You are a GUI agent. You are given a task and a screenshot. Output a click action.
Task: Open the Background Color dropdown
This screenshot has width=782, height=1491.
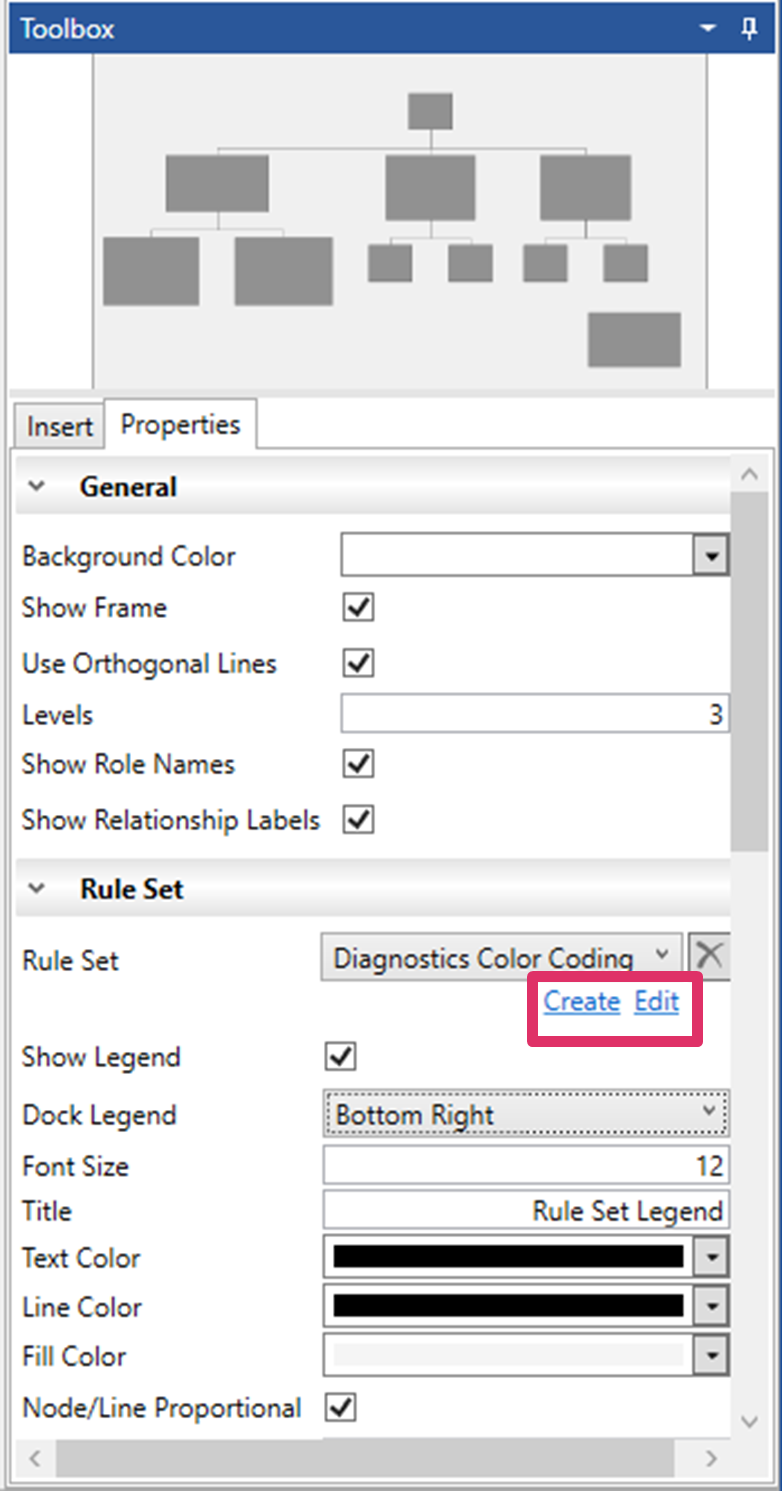pos(711,556)
